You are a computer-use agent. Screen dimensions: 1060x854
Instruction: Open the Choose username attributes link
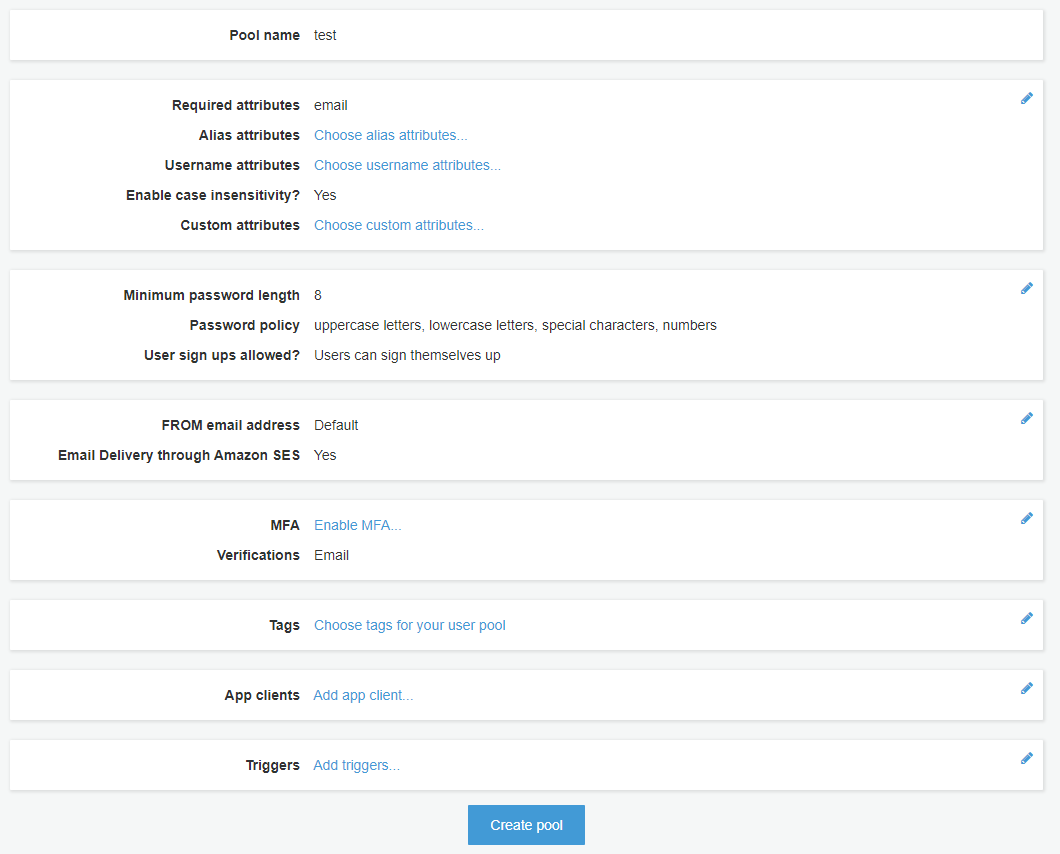coord(407,165)
